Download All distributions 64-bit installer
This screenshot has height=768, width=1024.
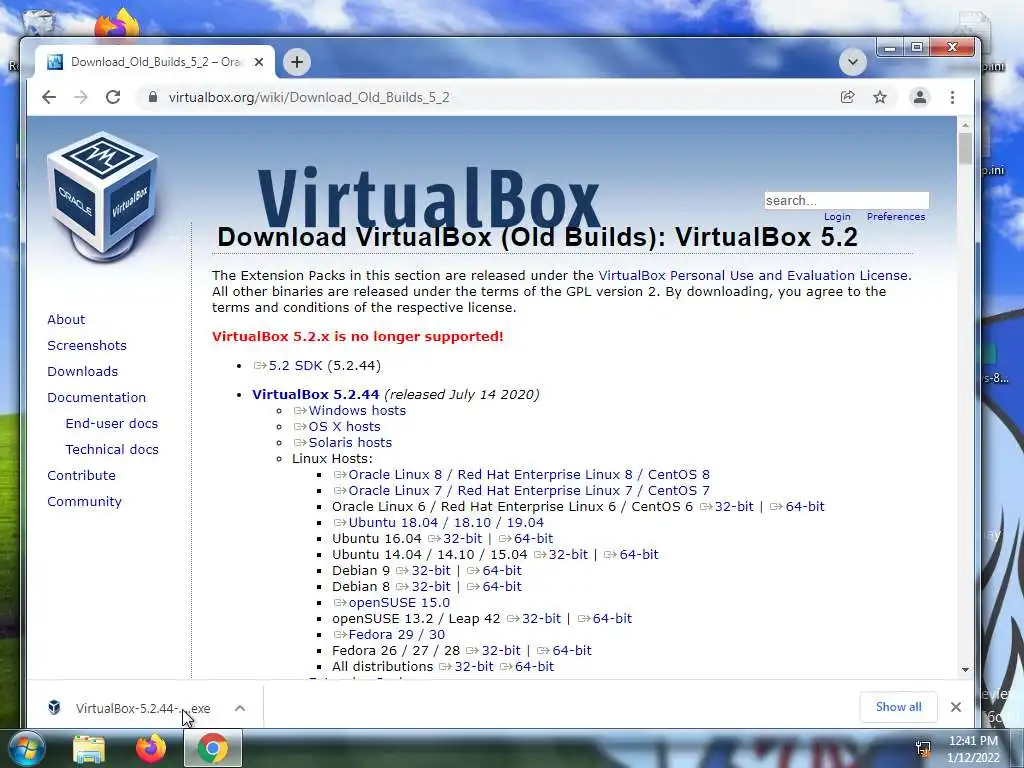tap(527, 667)
